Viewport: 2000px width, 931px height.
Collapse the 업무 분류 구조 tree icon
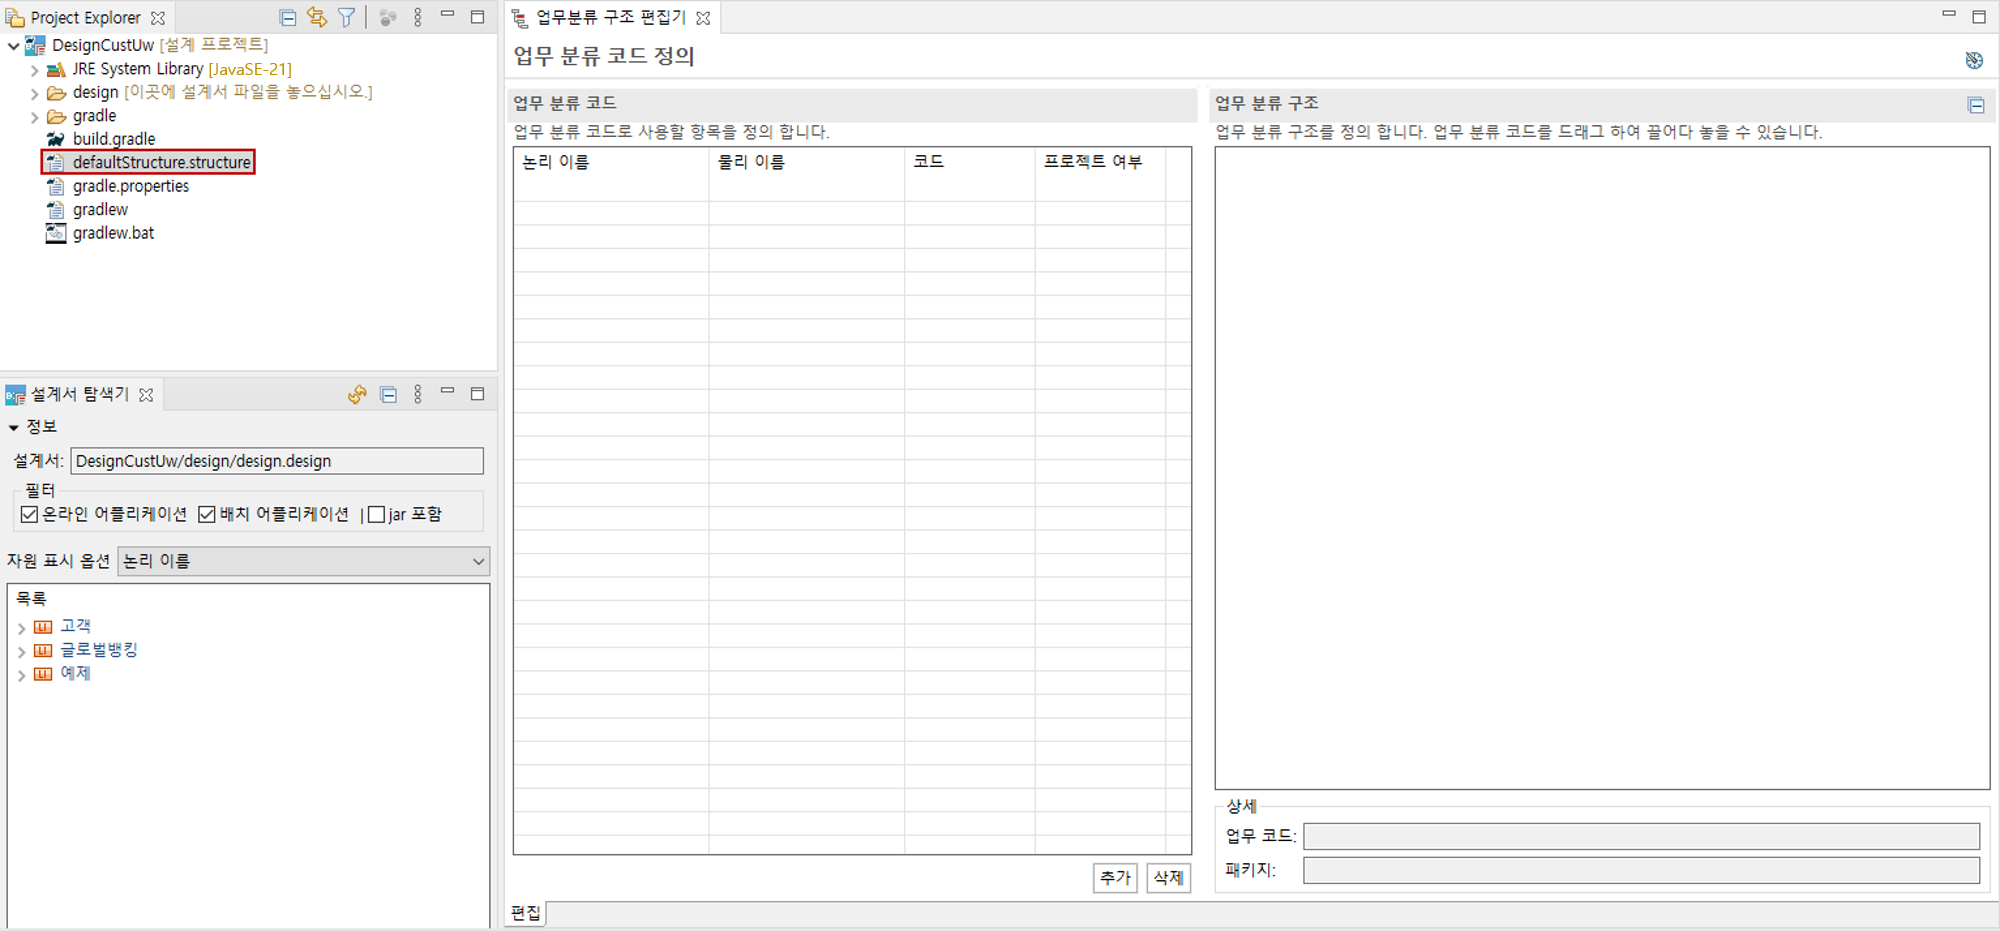point(1975,105)
